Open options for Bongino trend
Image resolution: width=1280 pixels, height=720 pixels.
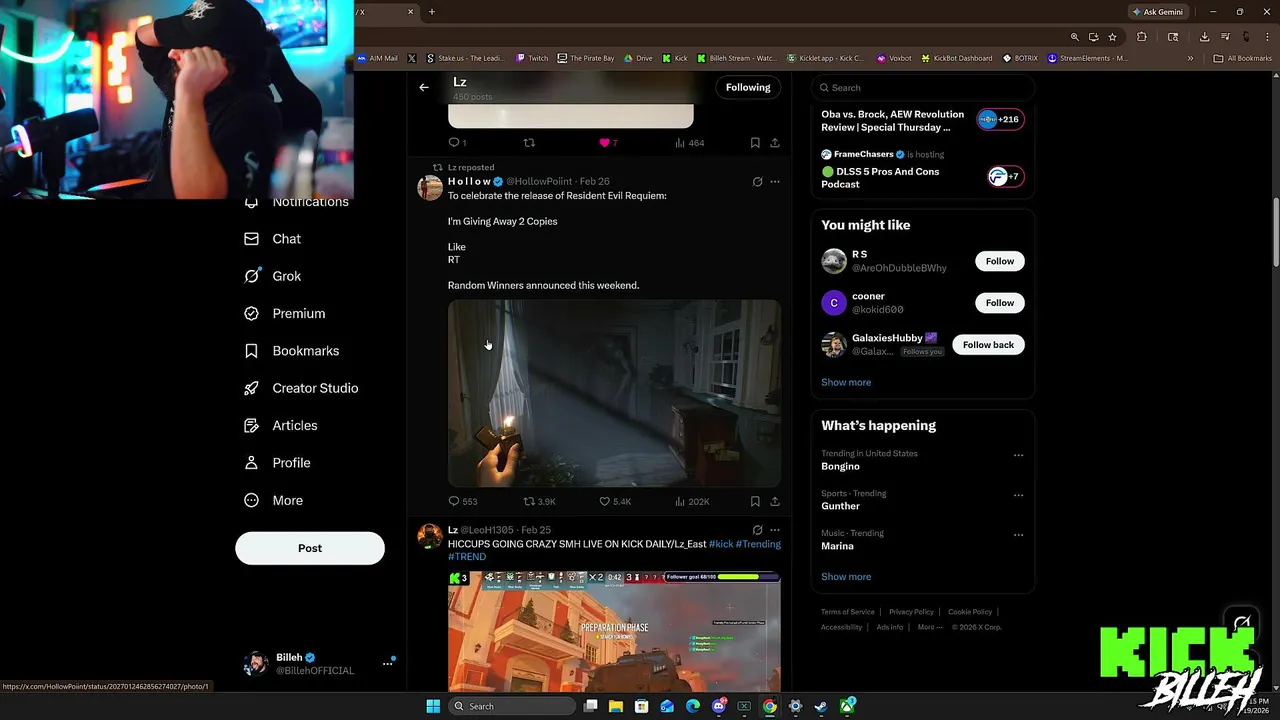1018,455
